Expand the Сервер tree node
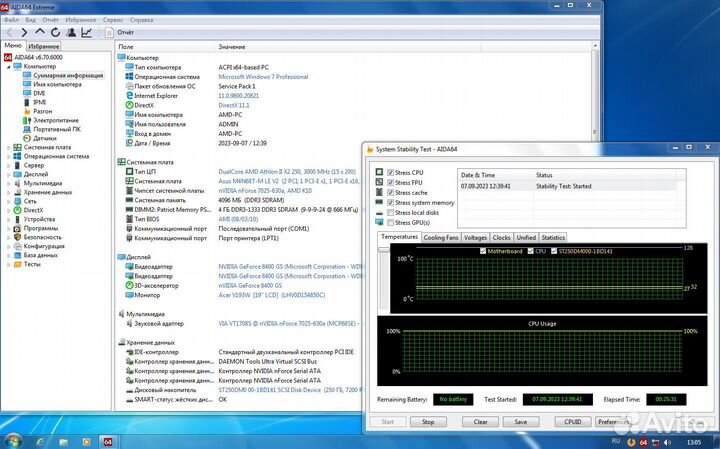 [x=8, y=165]
